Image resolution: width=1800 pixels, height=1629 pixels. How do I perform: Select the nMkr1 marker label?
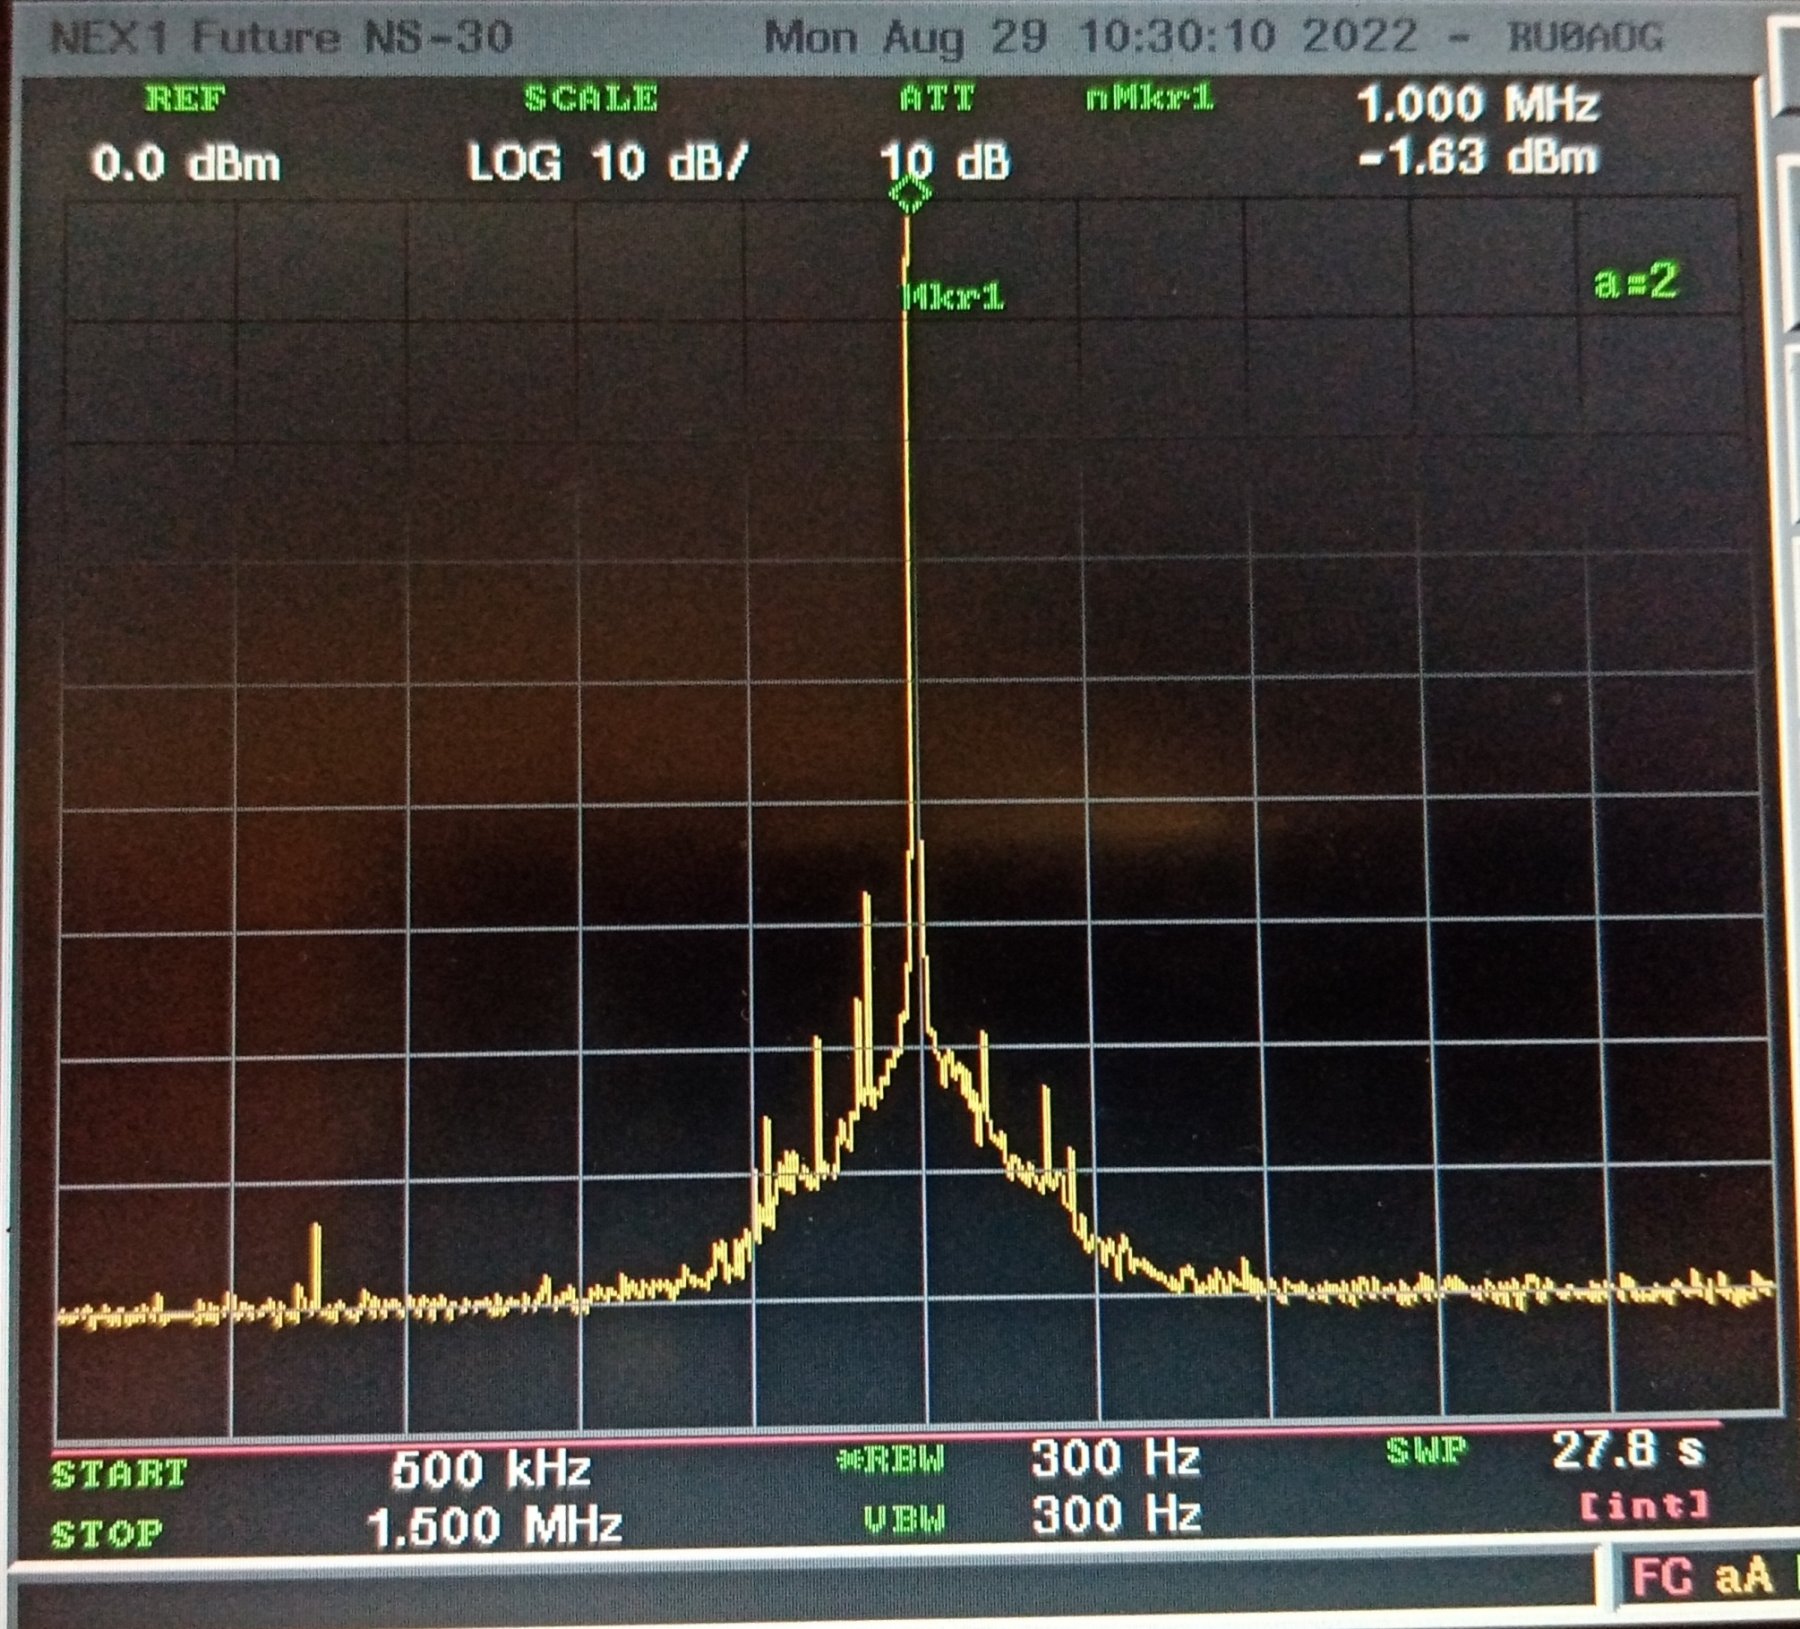pyautogui.click(x=1150, y=98)
